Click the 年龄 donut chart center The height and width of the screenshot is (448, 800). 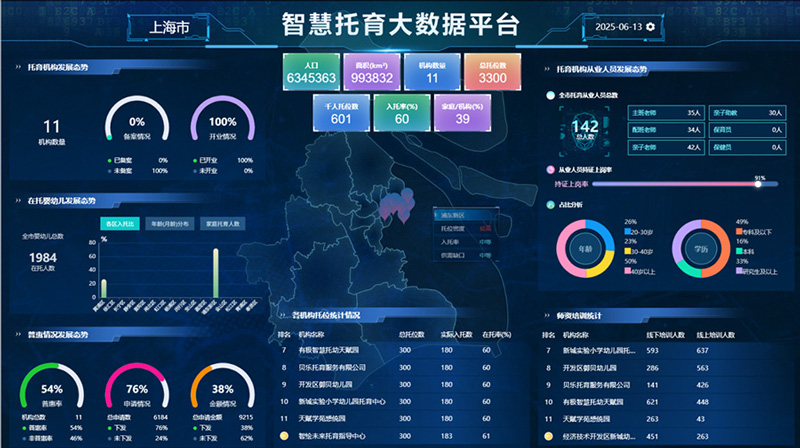point(584,247)
